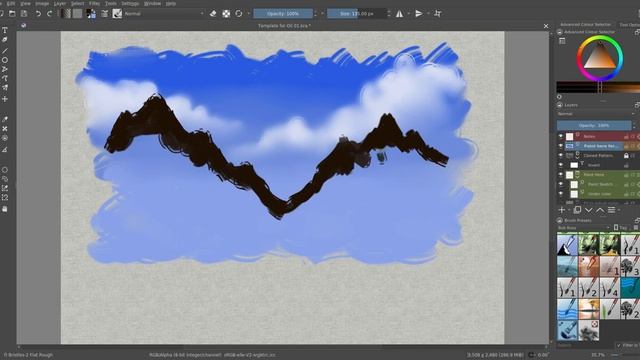Click the wrap-around mode icon
Viewport: 640px width, 360px height.
pyautogui.click(x=438, y=13)
